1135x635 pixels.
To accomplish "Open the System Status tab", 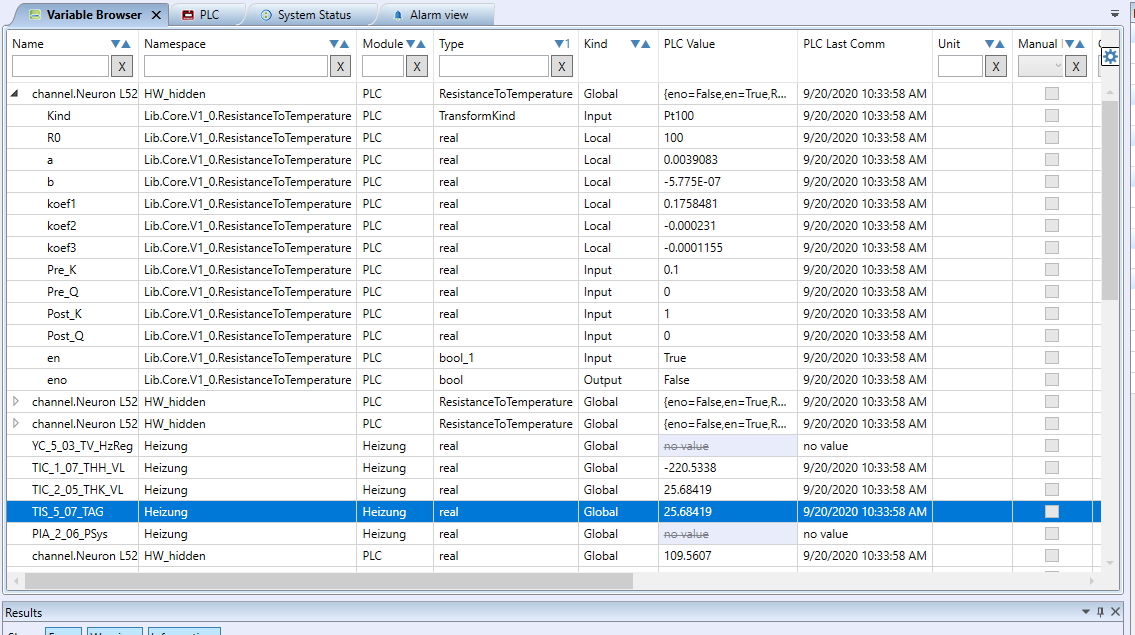I will point(313,15).
